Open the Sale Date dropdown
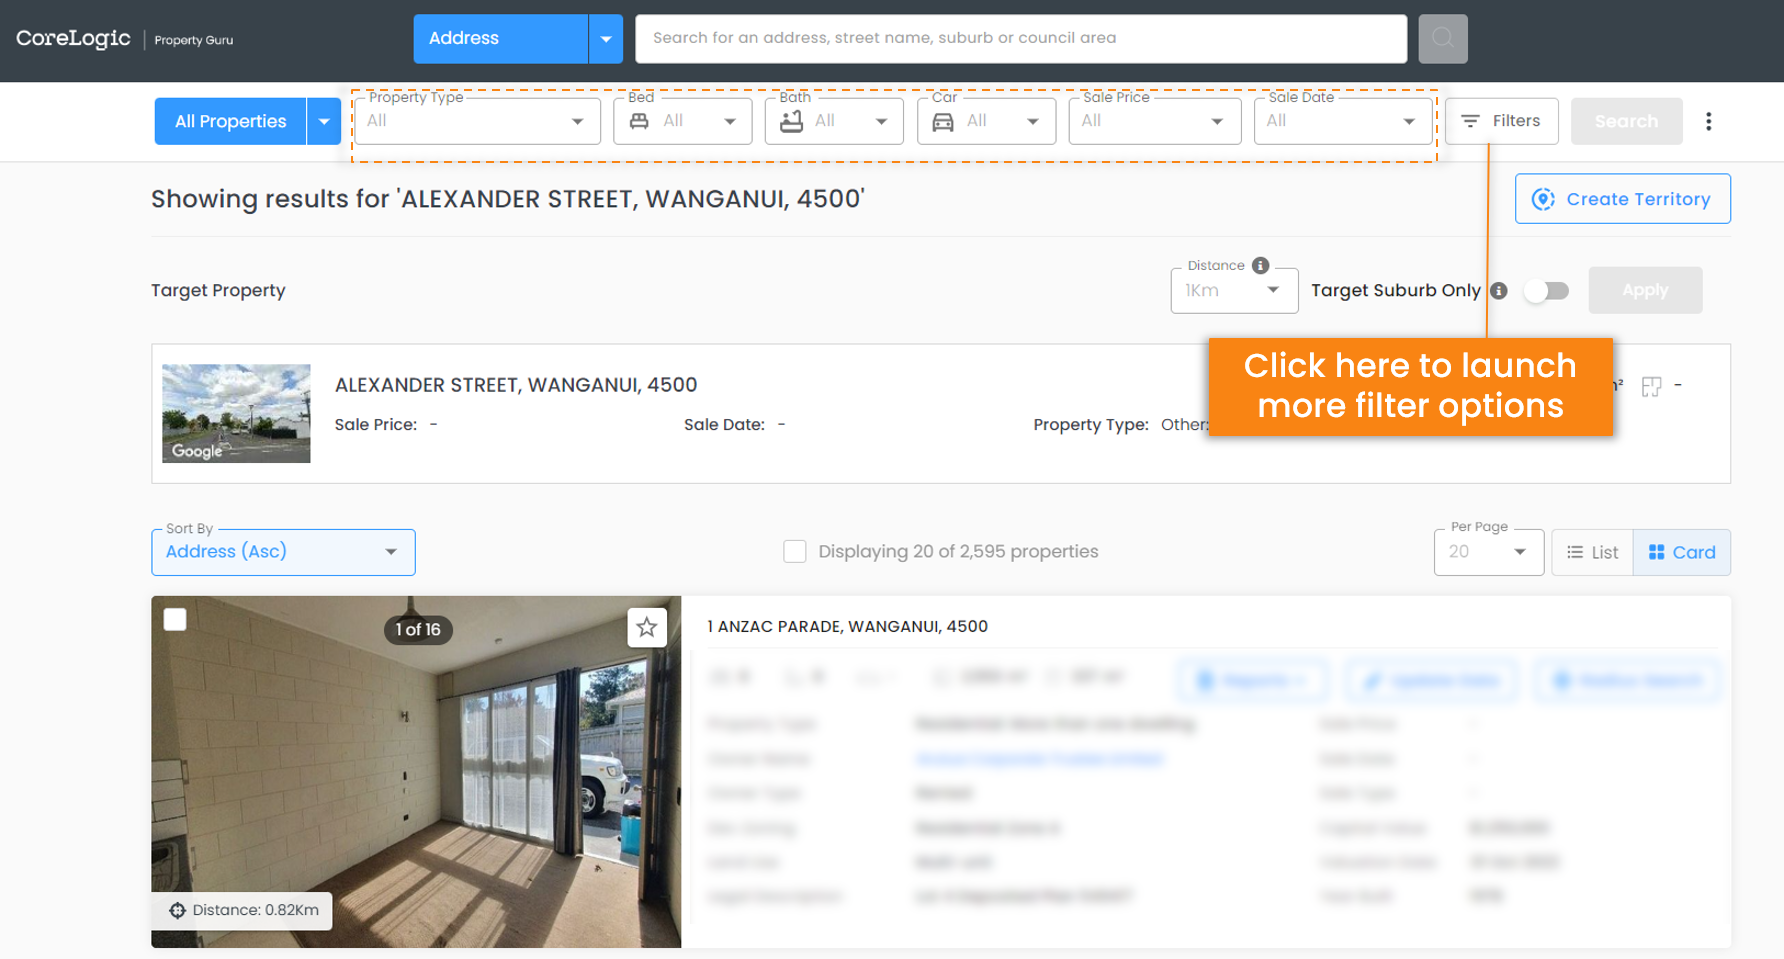This screenshot has height=959, width=1784. (x=1343, y=121)
